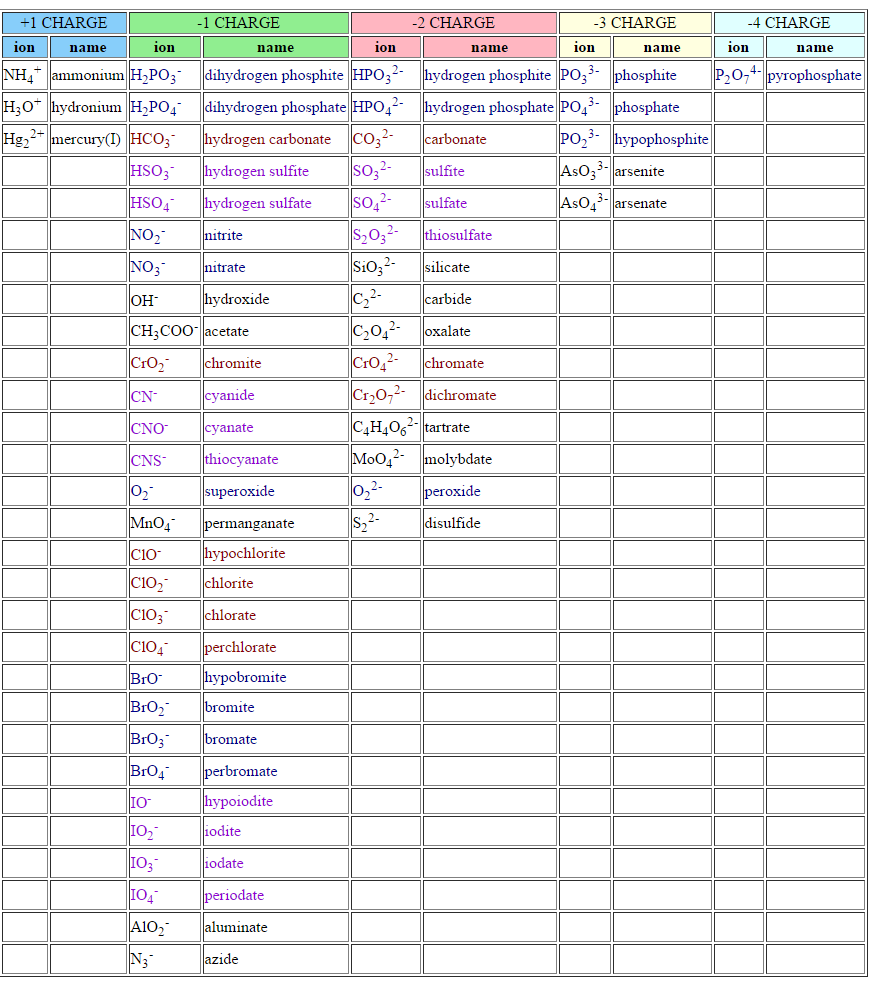873x981 pixels.
Task: Open the pyrophosphate link
Action: [814, 75]
